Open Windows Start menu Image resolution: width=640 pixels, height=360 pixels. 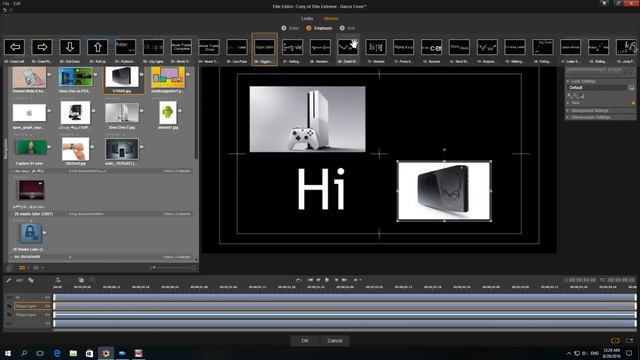(8, 353)
